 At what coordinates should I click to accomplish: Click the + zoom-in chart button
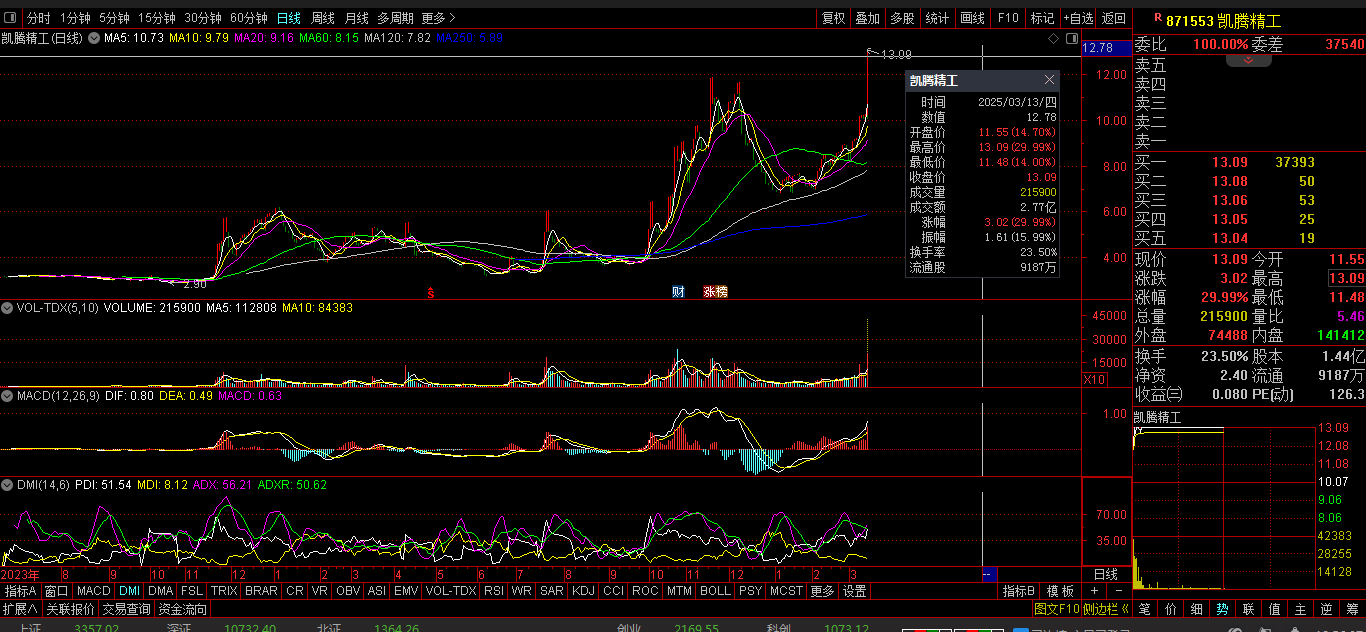click(1094, 591)
